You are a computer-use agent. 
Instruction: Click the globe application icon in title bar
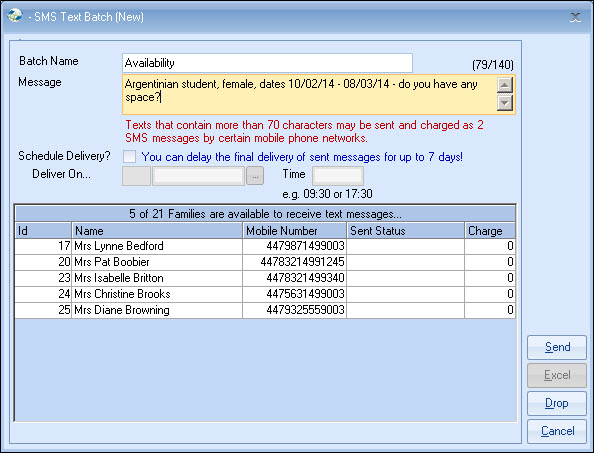coord(15,16)
